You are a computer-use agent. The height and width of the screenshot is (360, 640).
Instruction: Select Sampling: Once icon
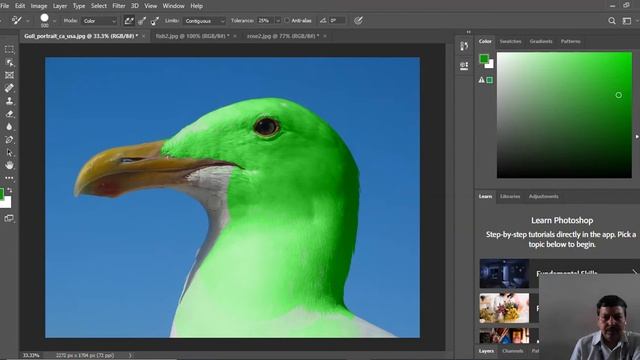coord(142,20)
